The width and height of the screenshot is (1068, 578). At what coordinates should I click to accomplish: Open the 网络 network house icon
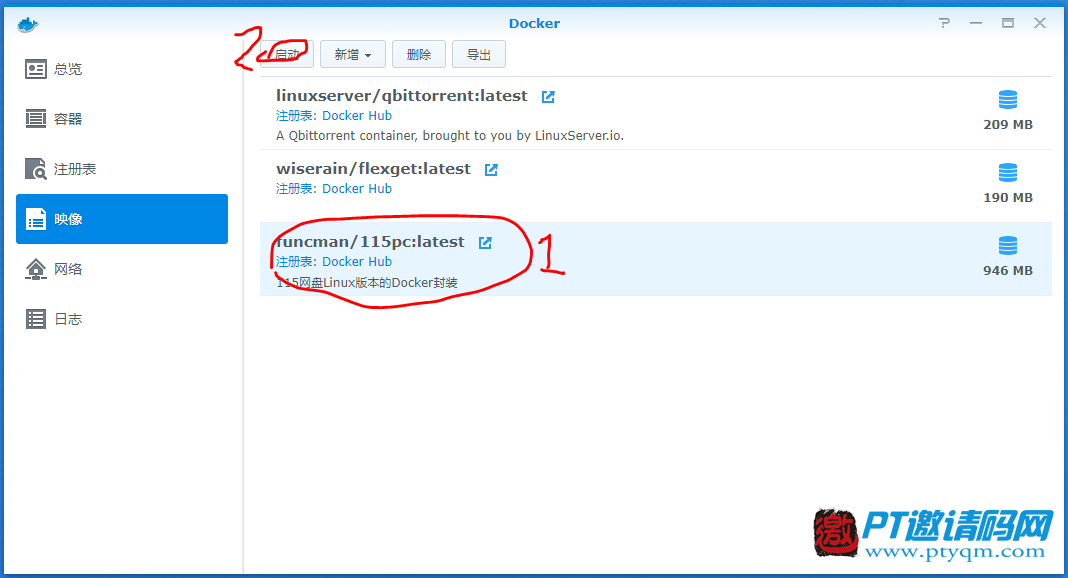pyautogui.click(x=35, y=269)
